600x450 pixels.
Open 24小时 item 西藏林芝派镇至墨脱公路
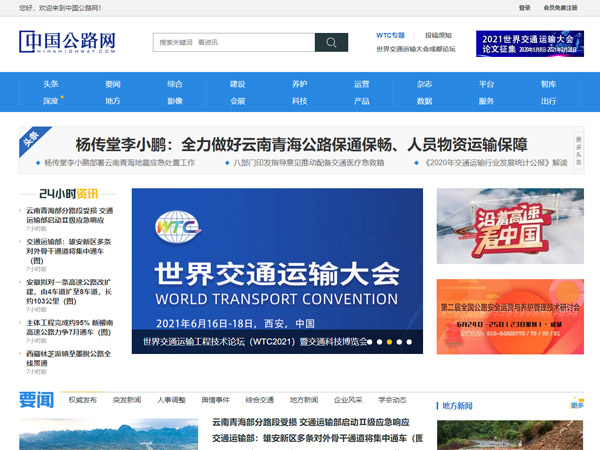point(68,358)
